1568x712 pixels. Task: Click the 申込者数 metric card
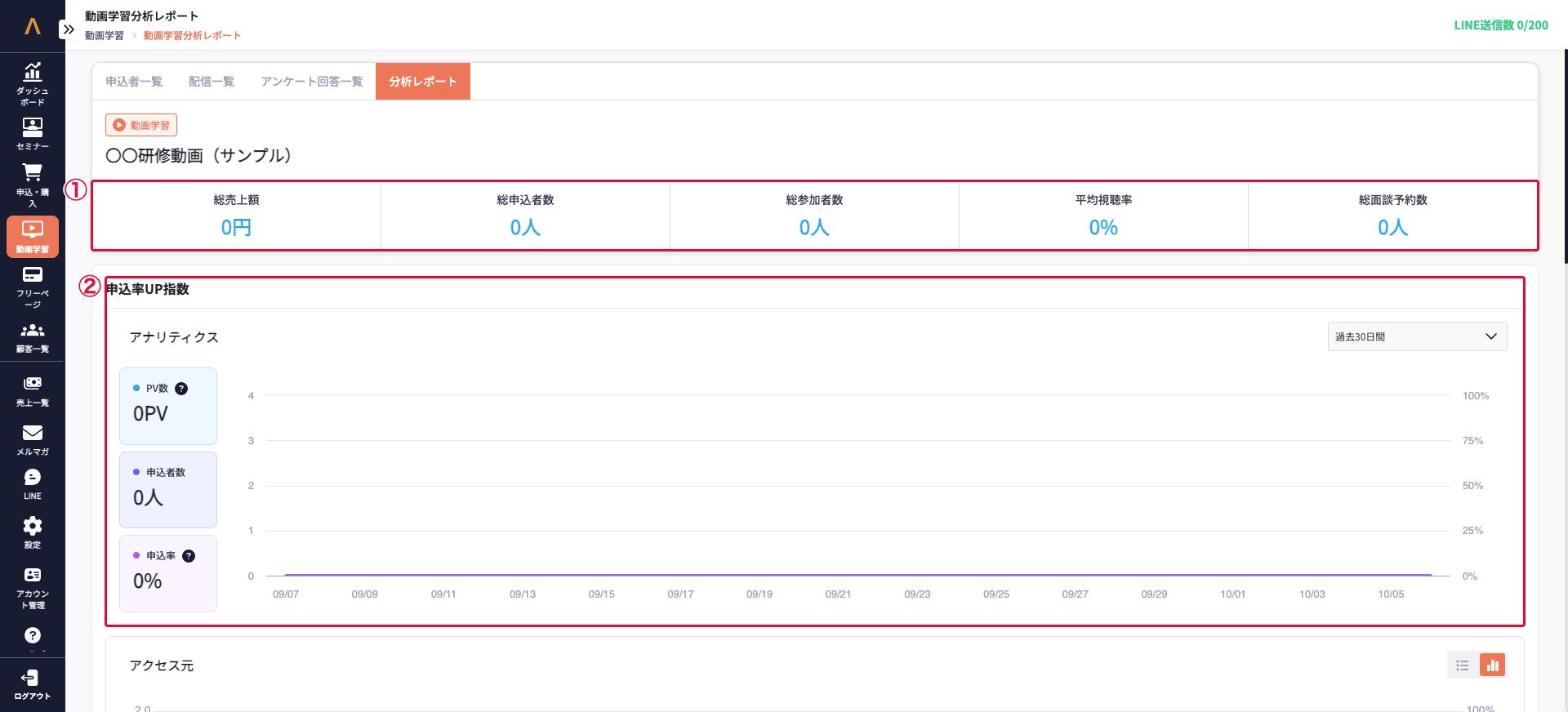coord(168,490)
